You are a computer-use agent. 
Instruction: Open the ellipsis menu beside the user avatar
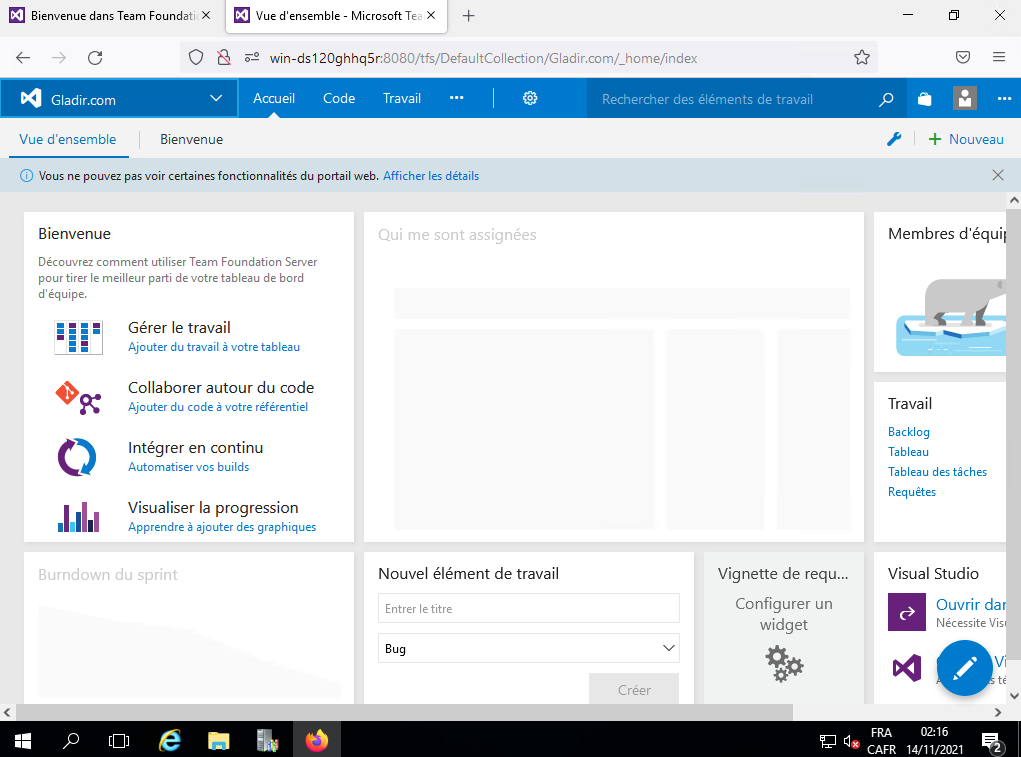(1004, 99)
